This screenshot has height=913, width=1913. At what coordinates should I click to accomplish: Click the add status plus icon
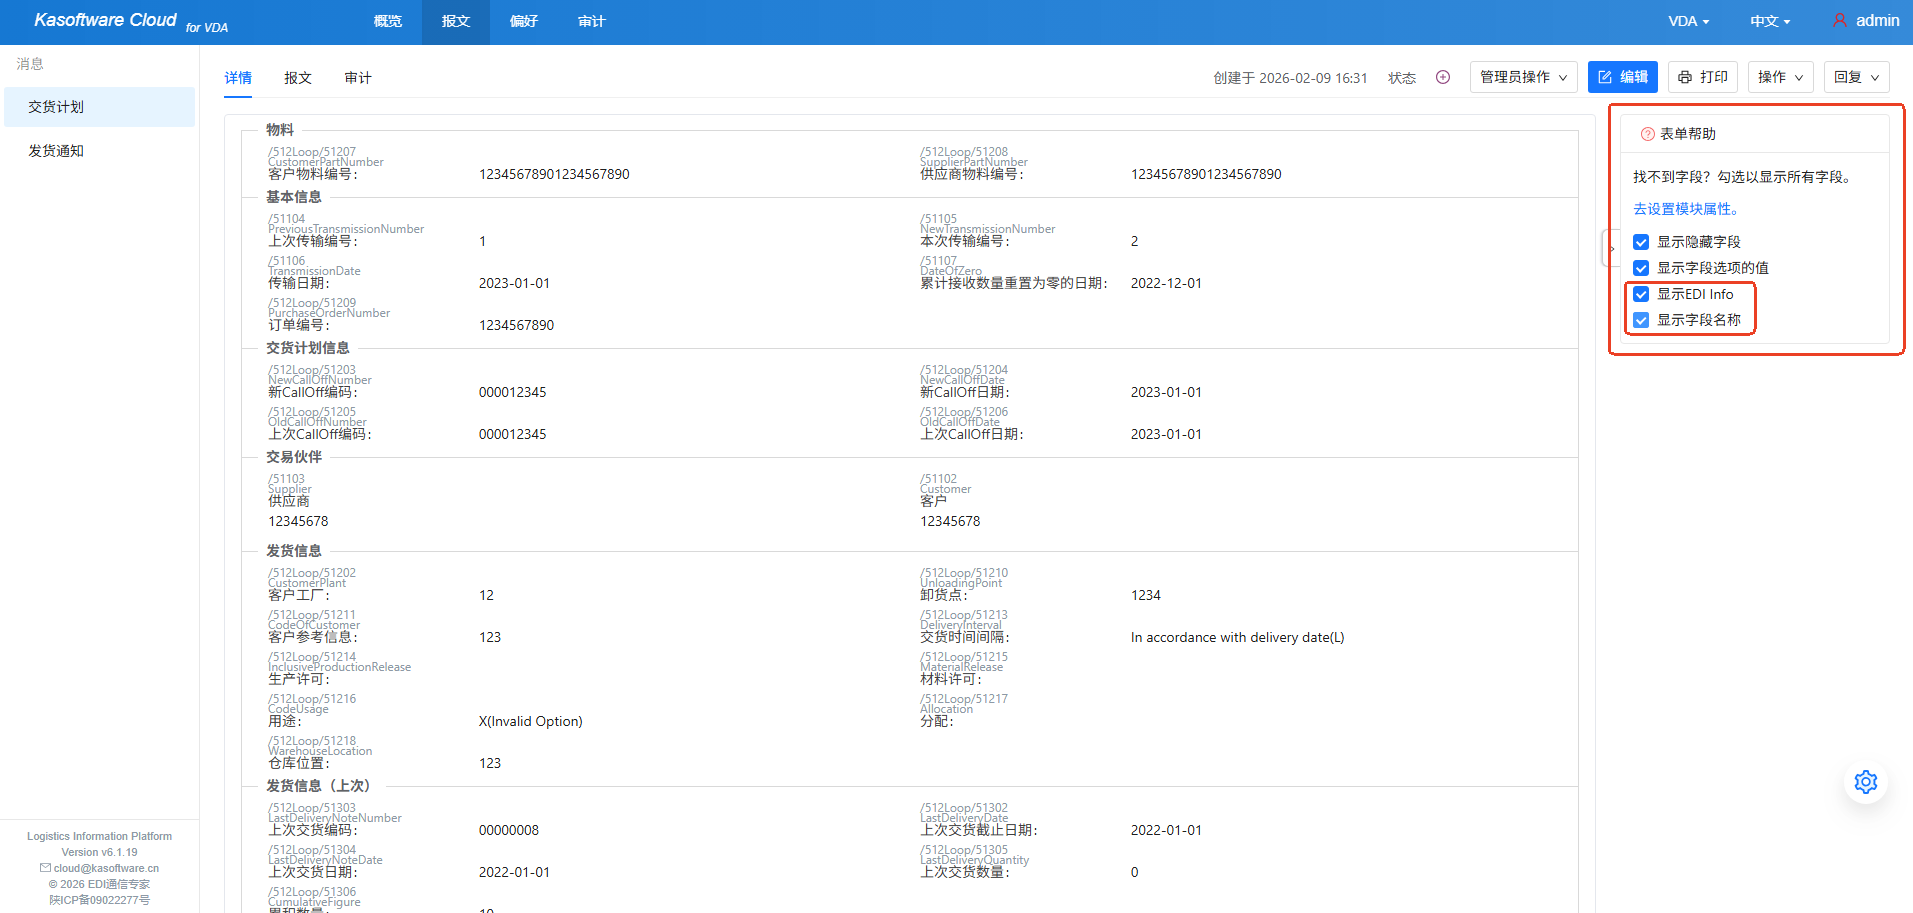click(x=1442, y=77)
